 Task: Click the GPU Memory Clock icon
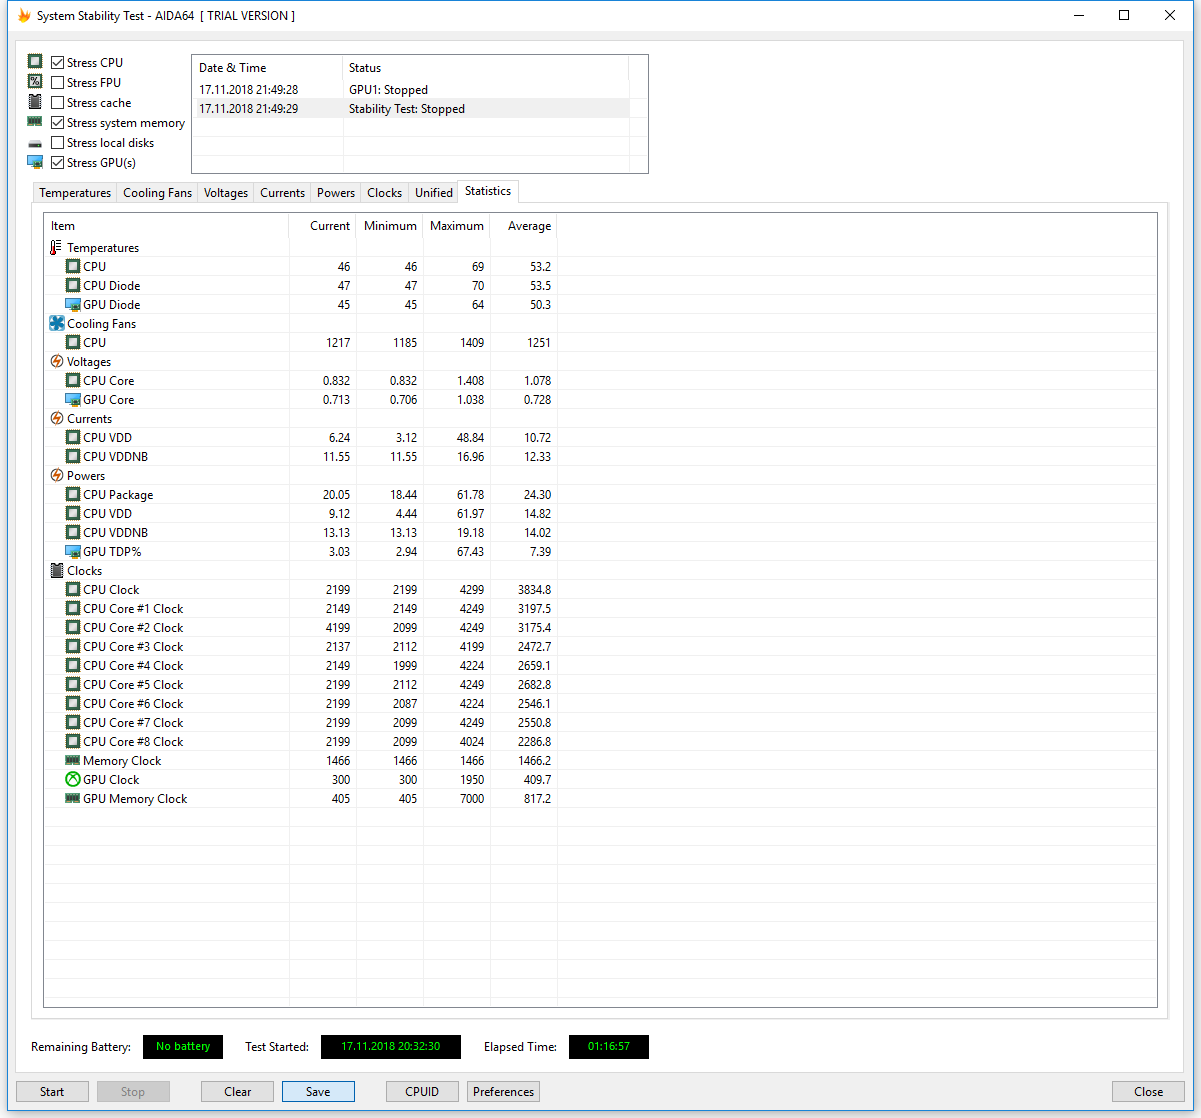[72, 798]
